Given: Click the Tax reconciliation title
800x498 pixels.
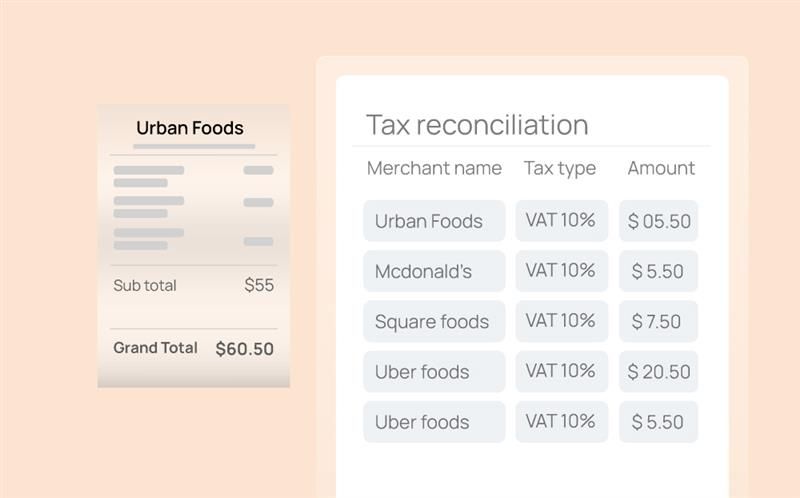Looking at the screenshot, I should 477,124.
